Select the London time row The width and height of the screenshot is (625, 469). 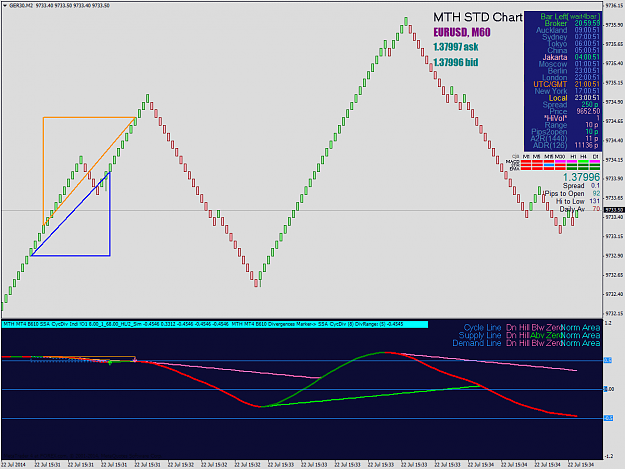[x=571, y=78]
